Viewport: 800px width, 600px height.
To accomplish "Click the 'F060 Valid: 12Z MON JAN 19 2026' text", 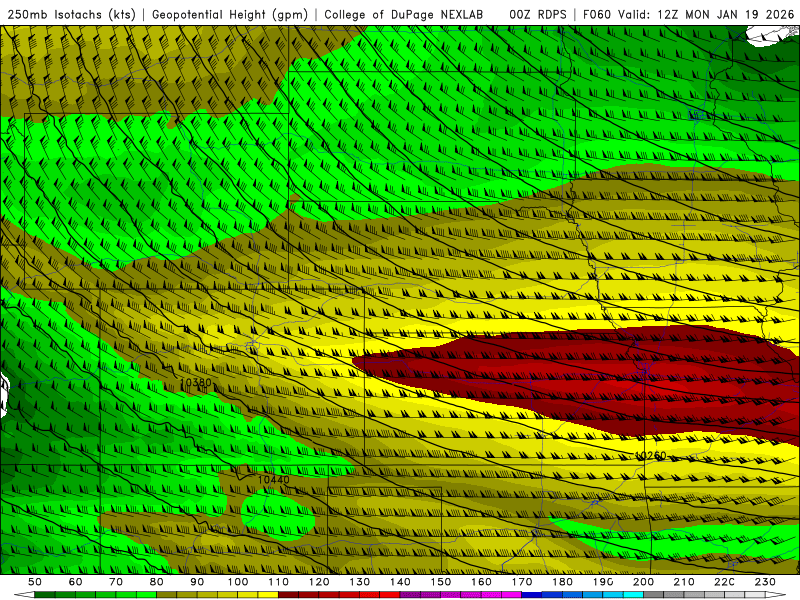I will [688, 14].
